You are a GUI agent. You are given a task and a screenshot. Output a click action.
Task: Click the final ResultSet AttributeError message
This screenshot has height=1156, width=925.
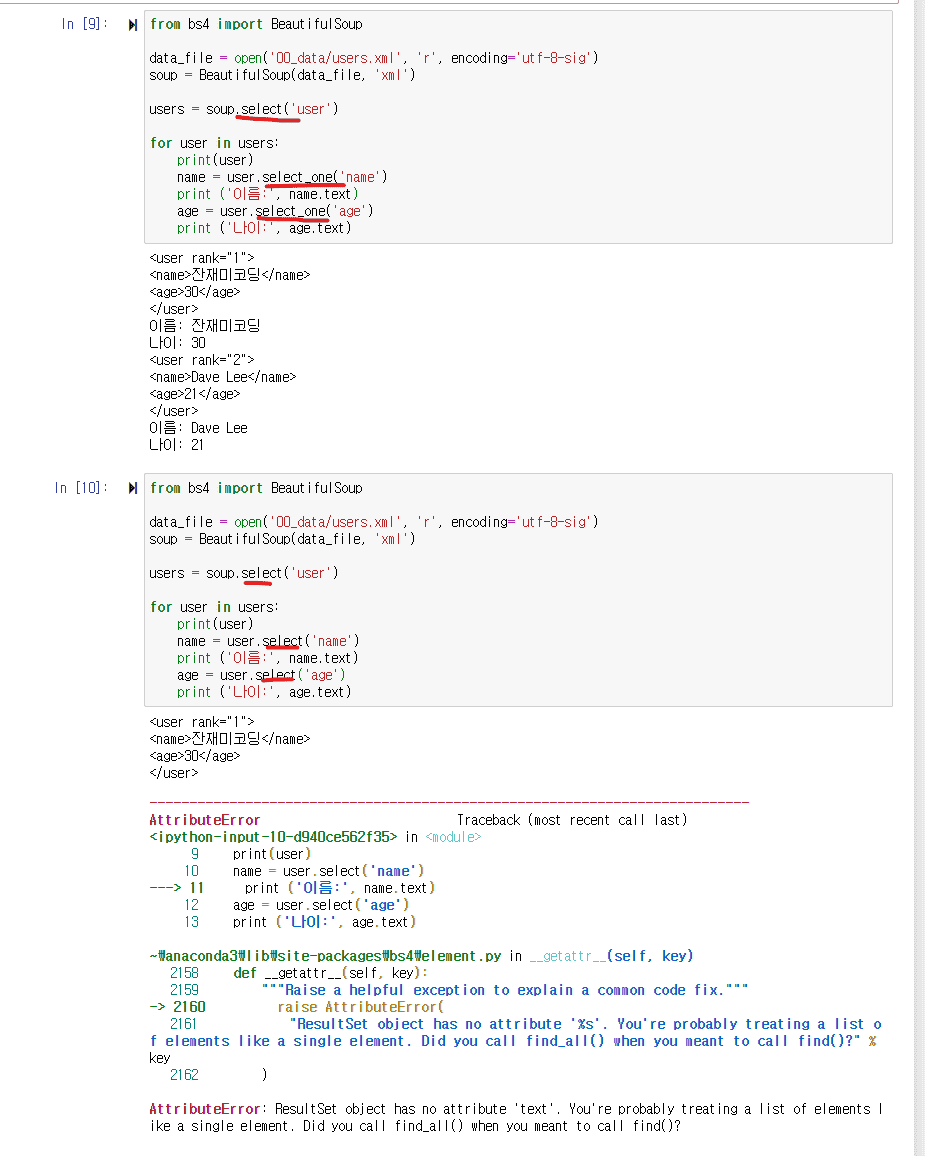515,1117
